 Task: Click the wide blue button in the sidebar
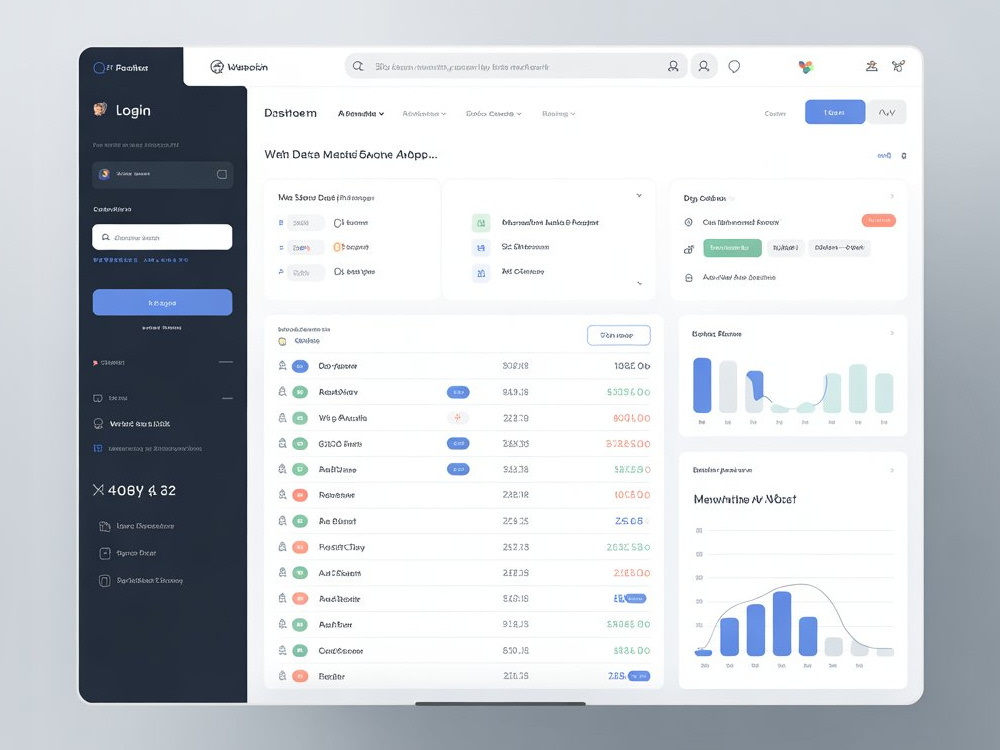click(x=162, y=302)
